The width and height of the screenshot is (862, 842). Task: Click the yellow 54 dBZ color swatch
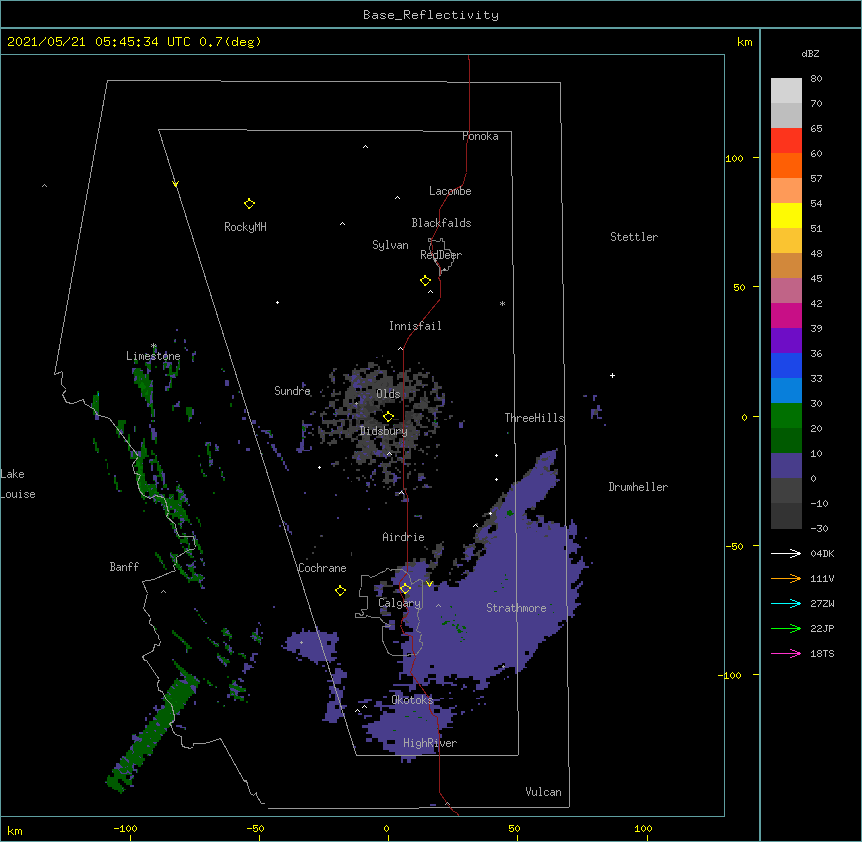coord(786,215)
